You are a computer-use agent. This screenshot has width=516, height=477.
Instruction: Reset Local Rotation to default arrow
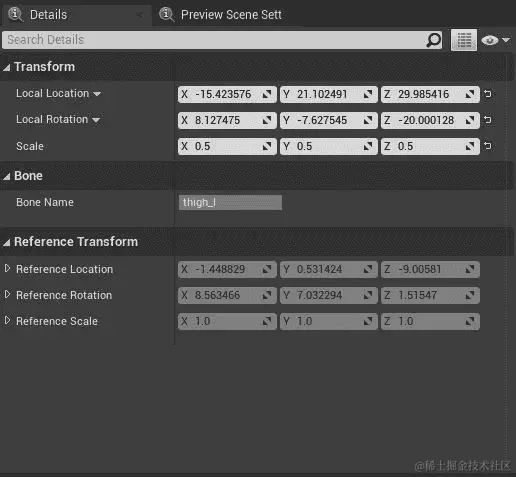(488, 120)
